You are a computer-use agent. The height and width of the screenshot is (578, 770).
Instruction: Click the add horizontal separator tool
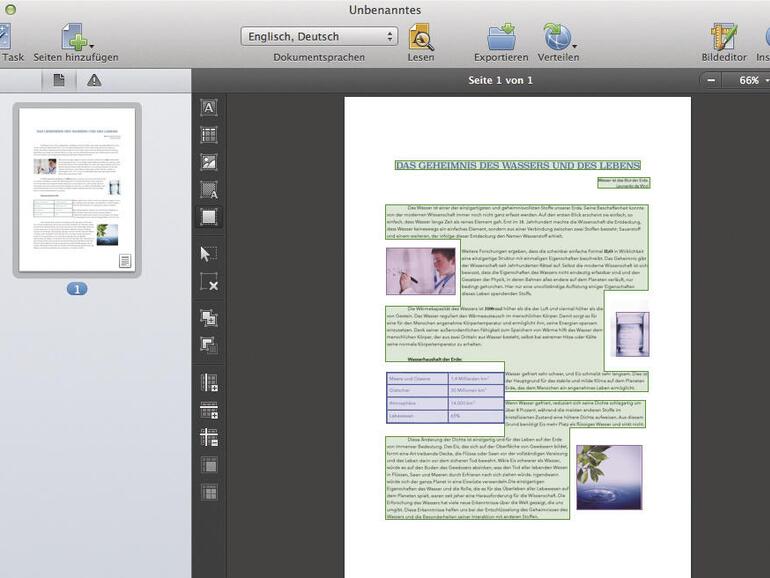pyautogui.click(x=209, y=409)
